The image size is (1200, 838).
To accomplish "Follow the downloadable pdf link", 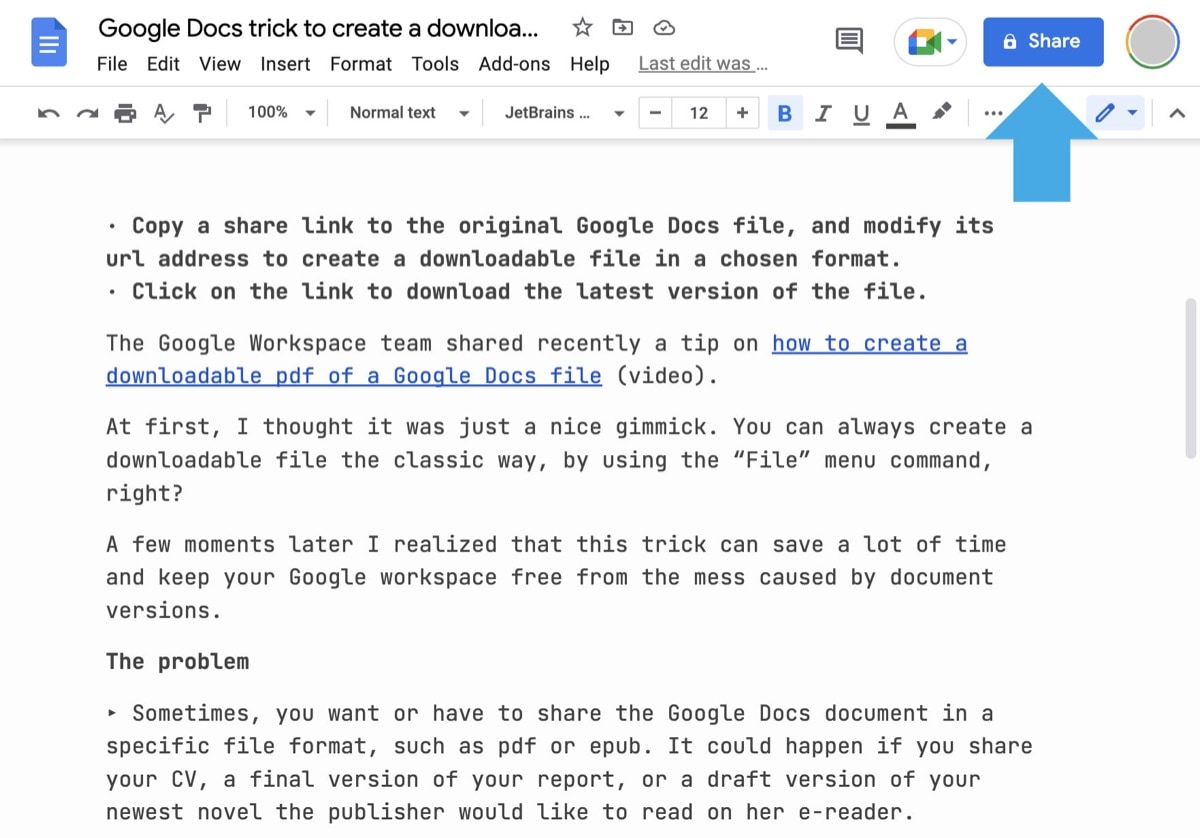I will point(354,375).
